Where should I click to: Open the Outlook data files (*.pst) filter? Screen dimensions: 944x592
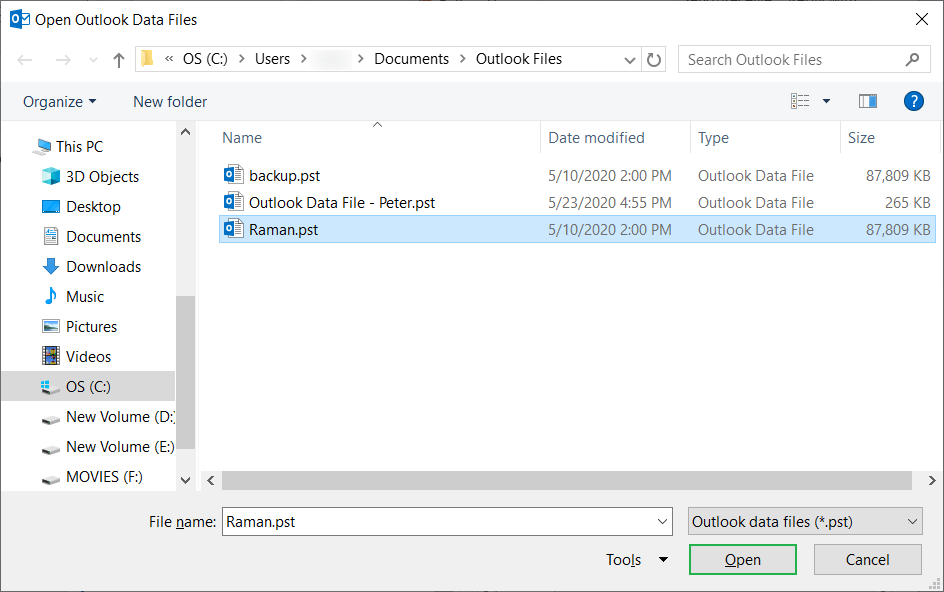[805, 522]
